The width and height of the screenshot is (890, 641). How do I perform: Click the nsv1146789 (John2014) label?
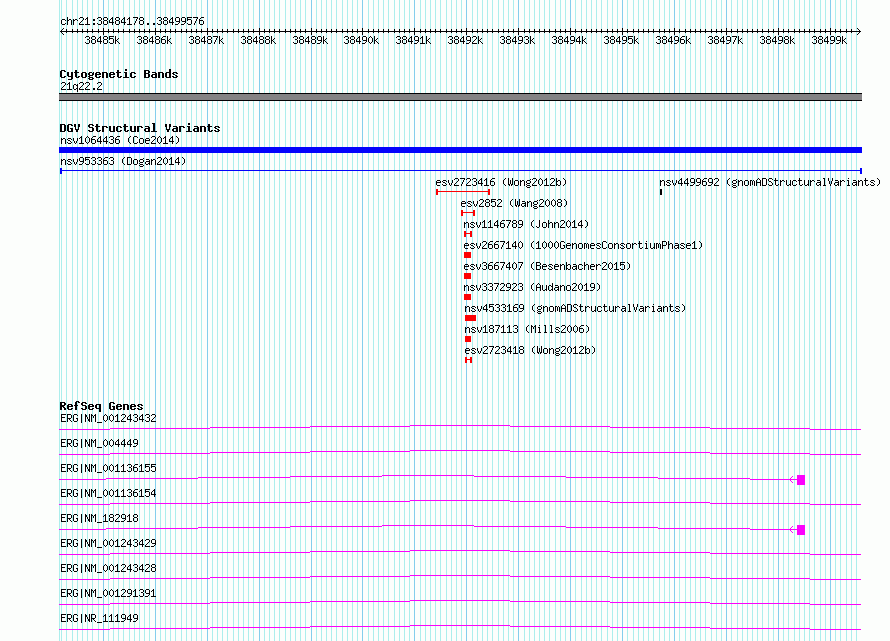click(526, 224)
